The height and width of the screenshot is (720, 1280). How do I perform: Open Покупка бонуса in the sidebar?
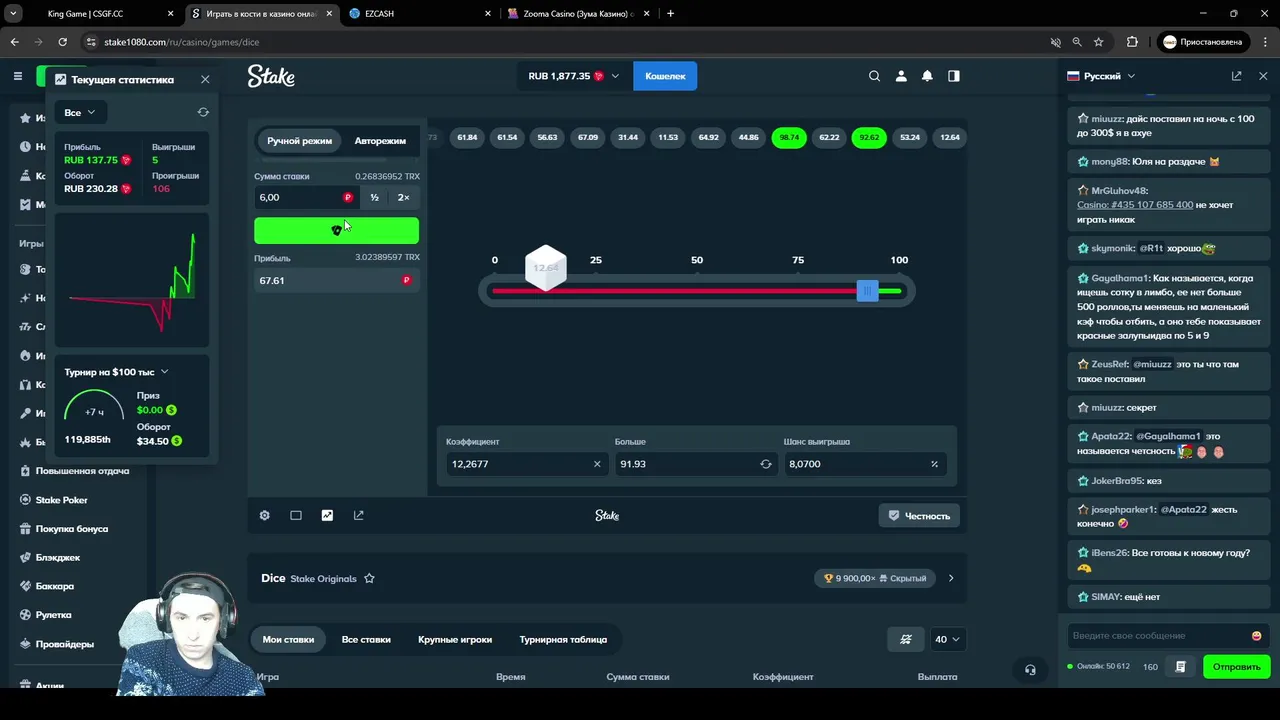click(x=72, y=529)
